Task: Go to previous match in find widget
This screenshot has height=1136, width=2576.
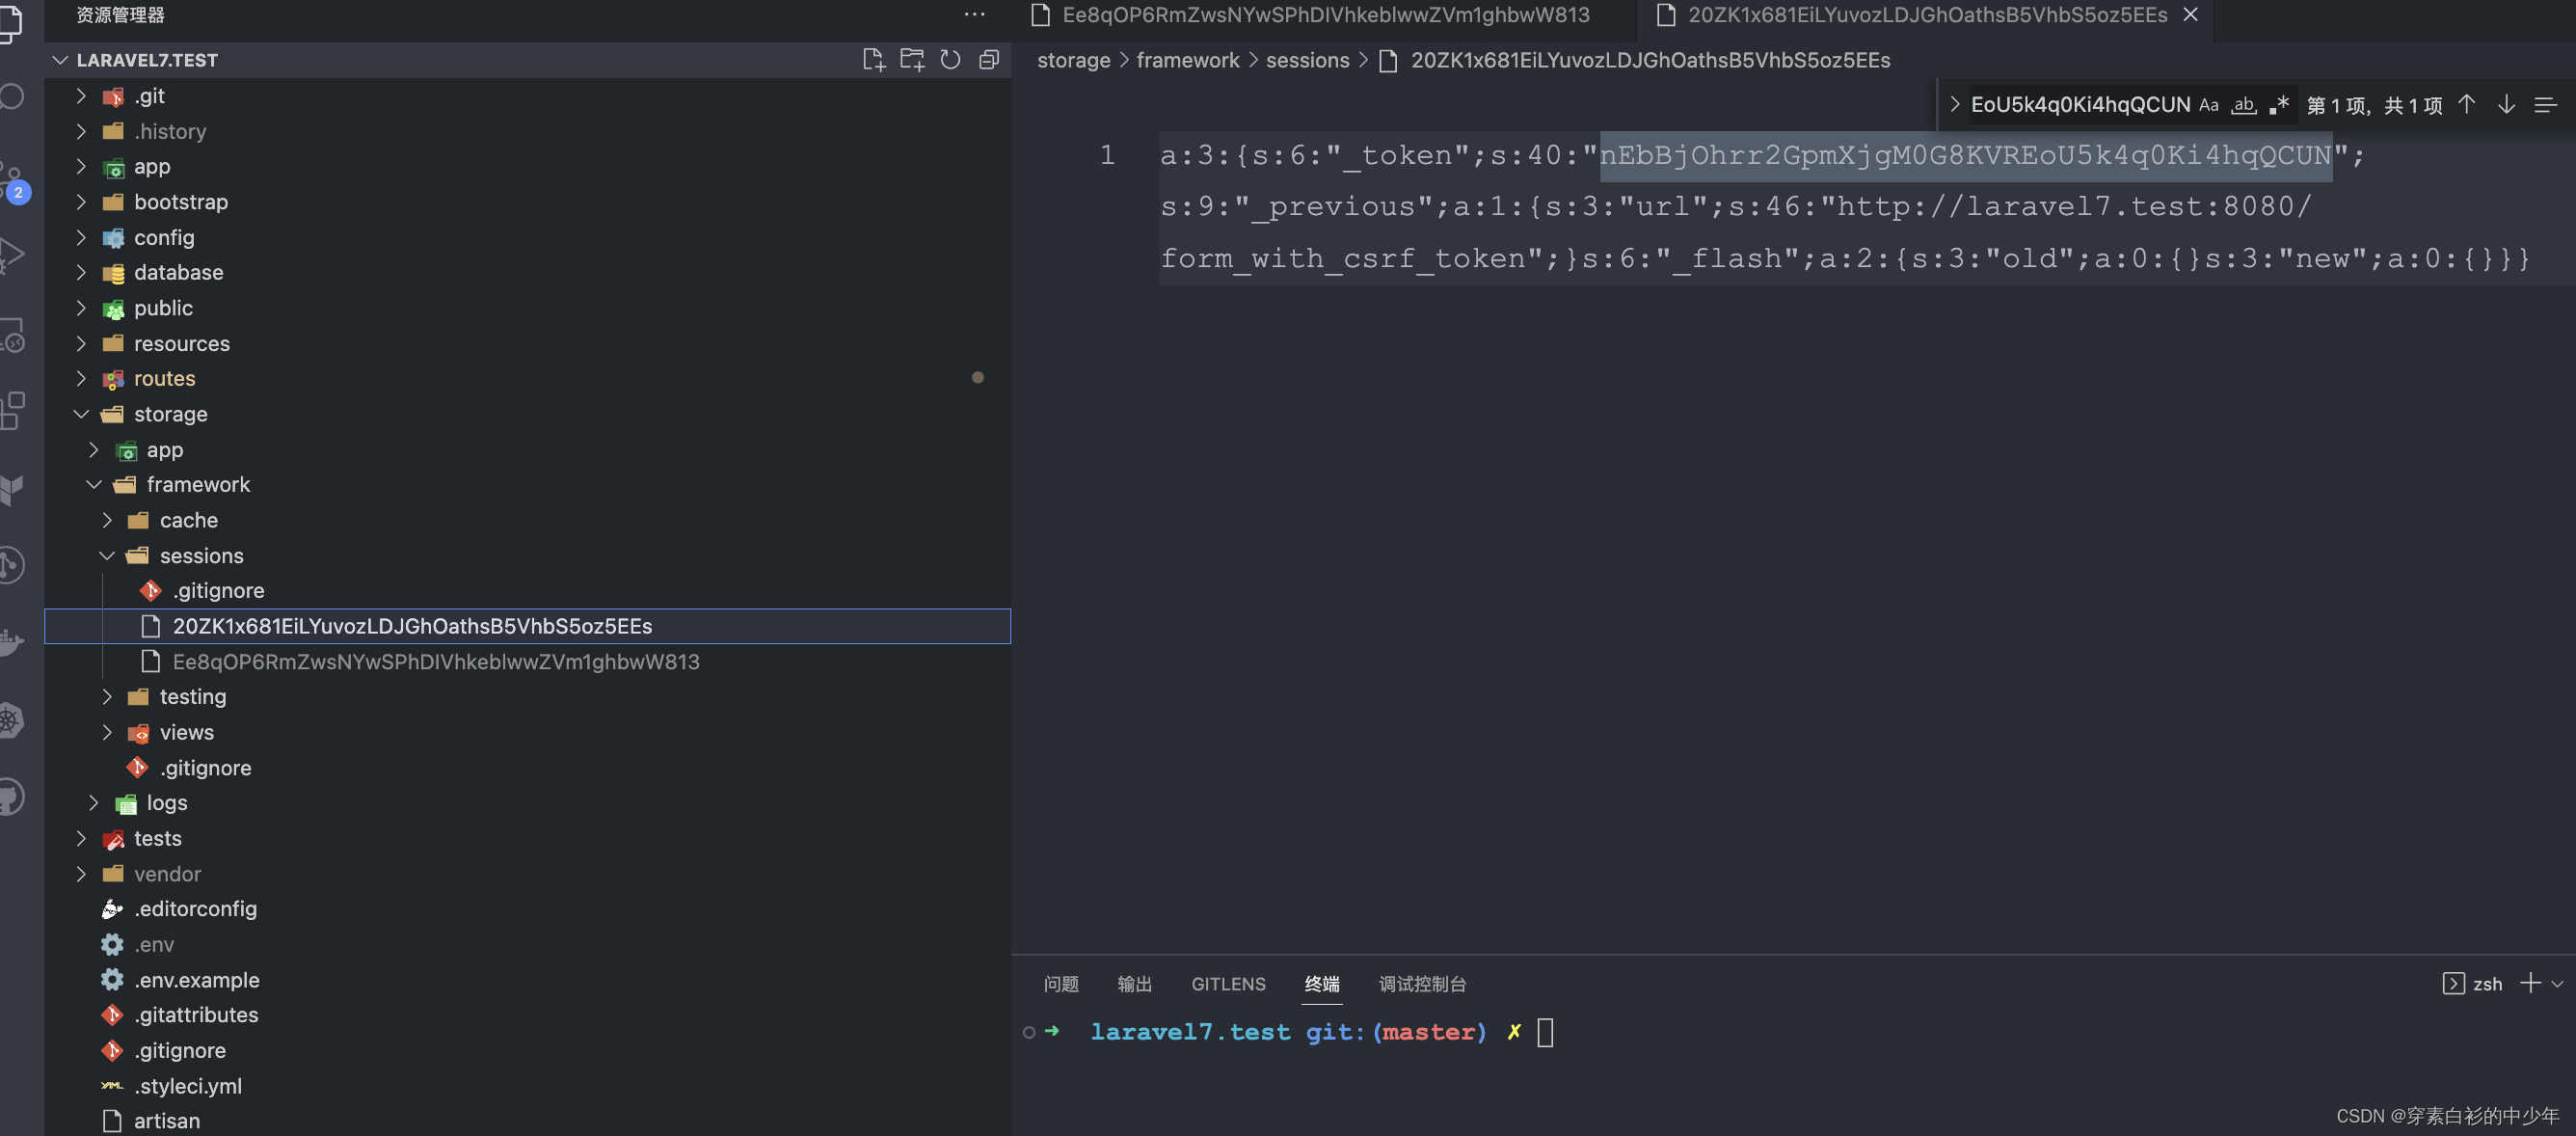Action: 2467,105
